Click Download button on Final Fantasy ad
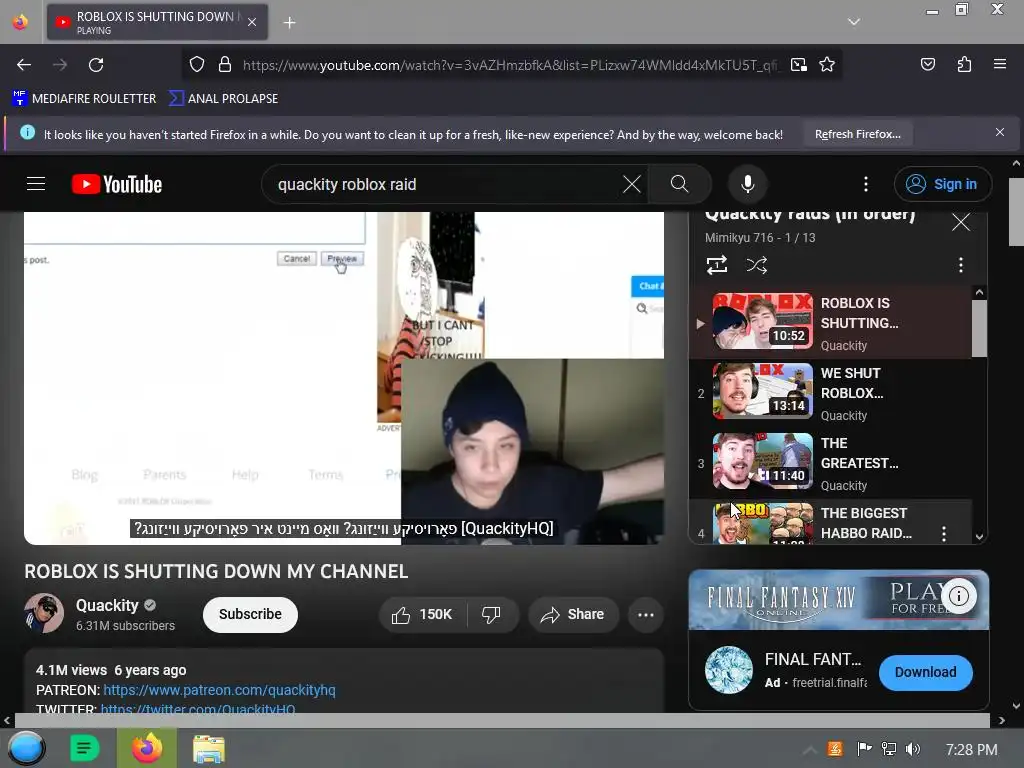The width and height of the screenshot is (1024, 768). (x=925, y=673)
